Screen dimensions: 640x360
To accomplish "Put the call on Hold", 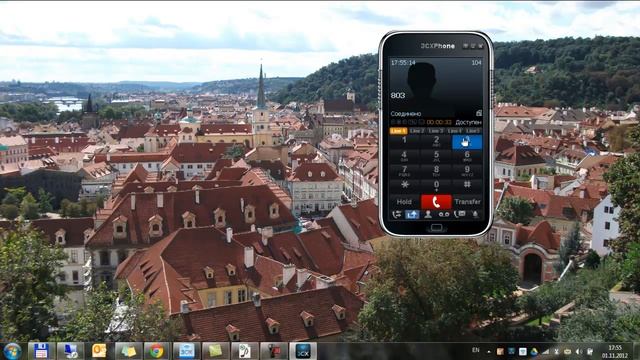I will pyautogui.click(x=404, y=202).
